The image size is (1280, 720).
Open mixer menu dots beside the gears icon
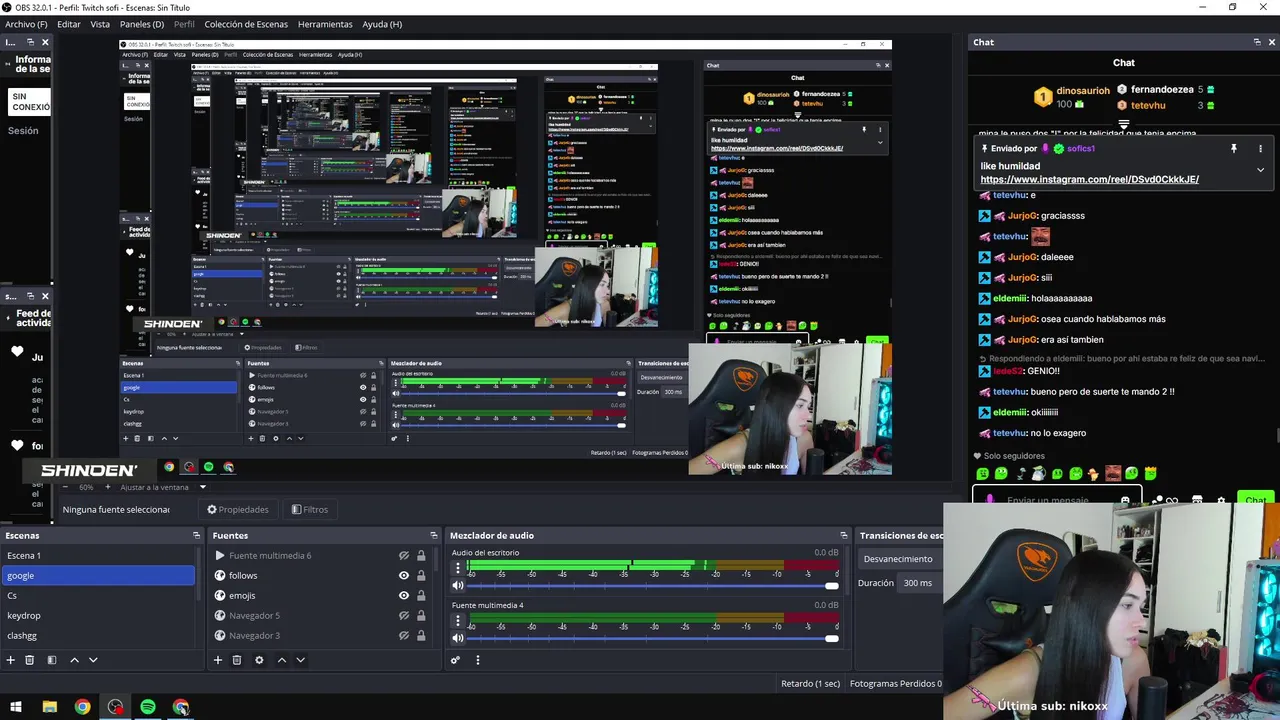pos(478,660)
